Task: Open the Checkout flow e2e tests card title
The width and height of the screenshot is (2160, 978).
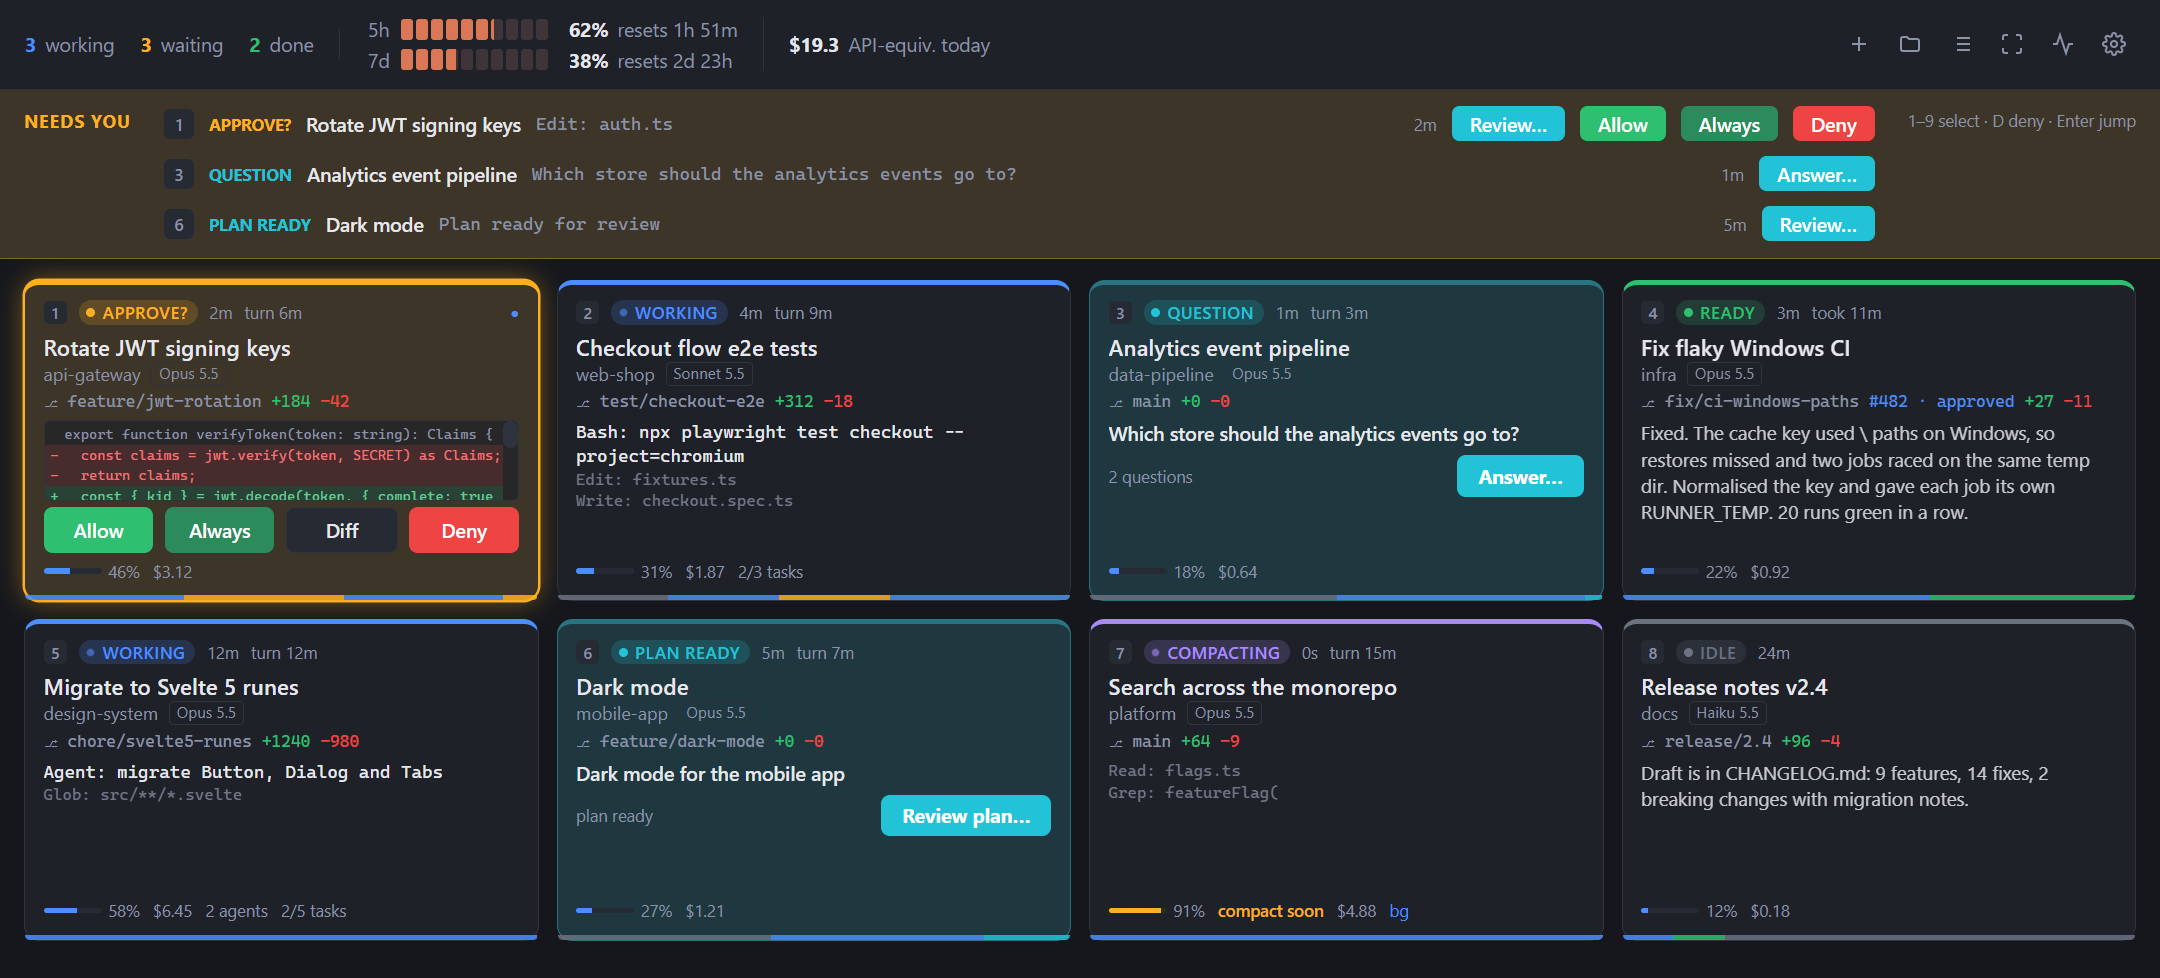Action: pos(696,348)
